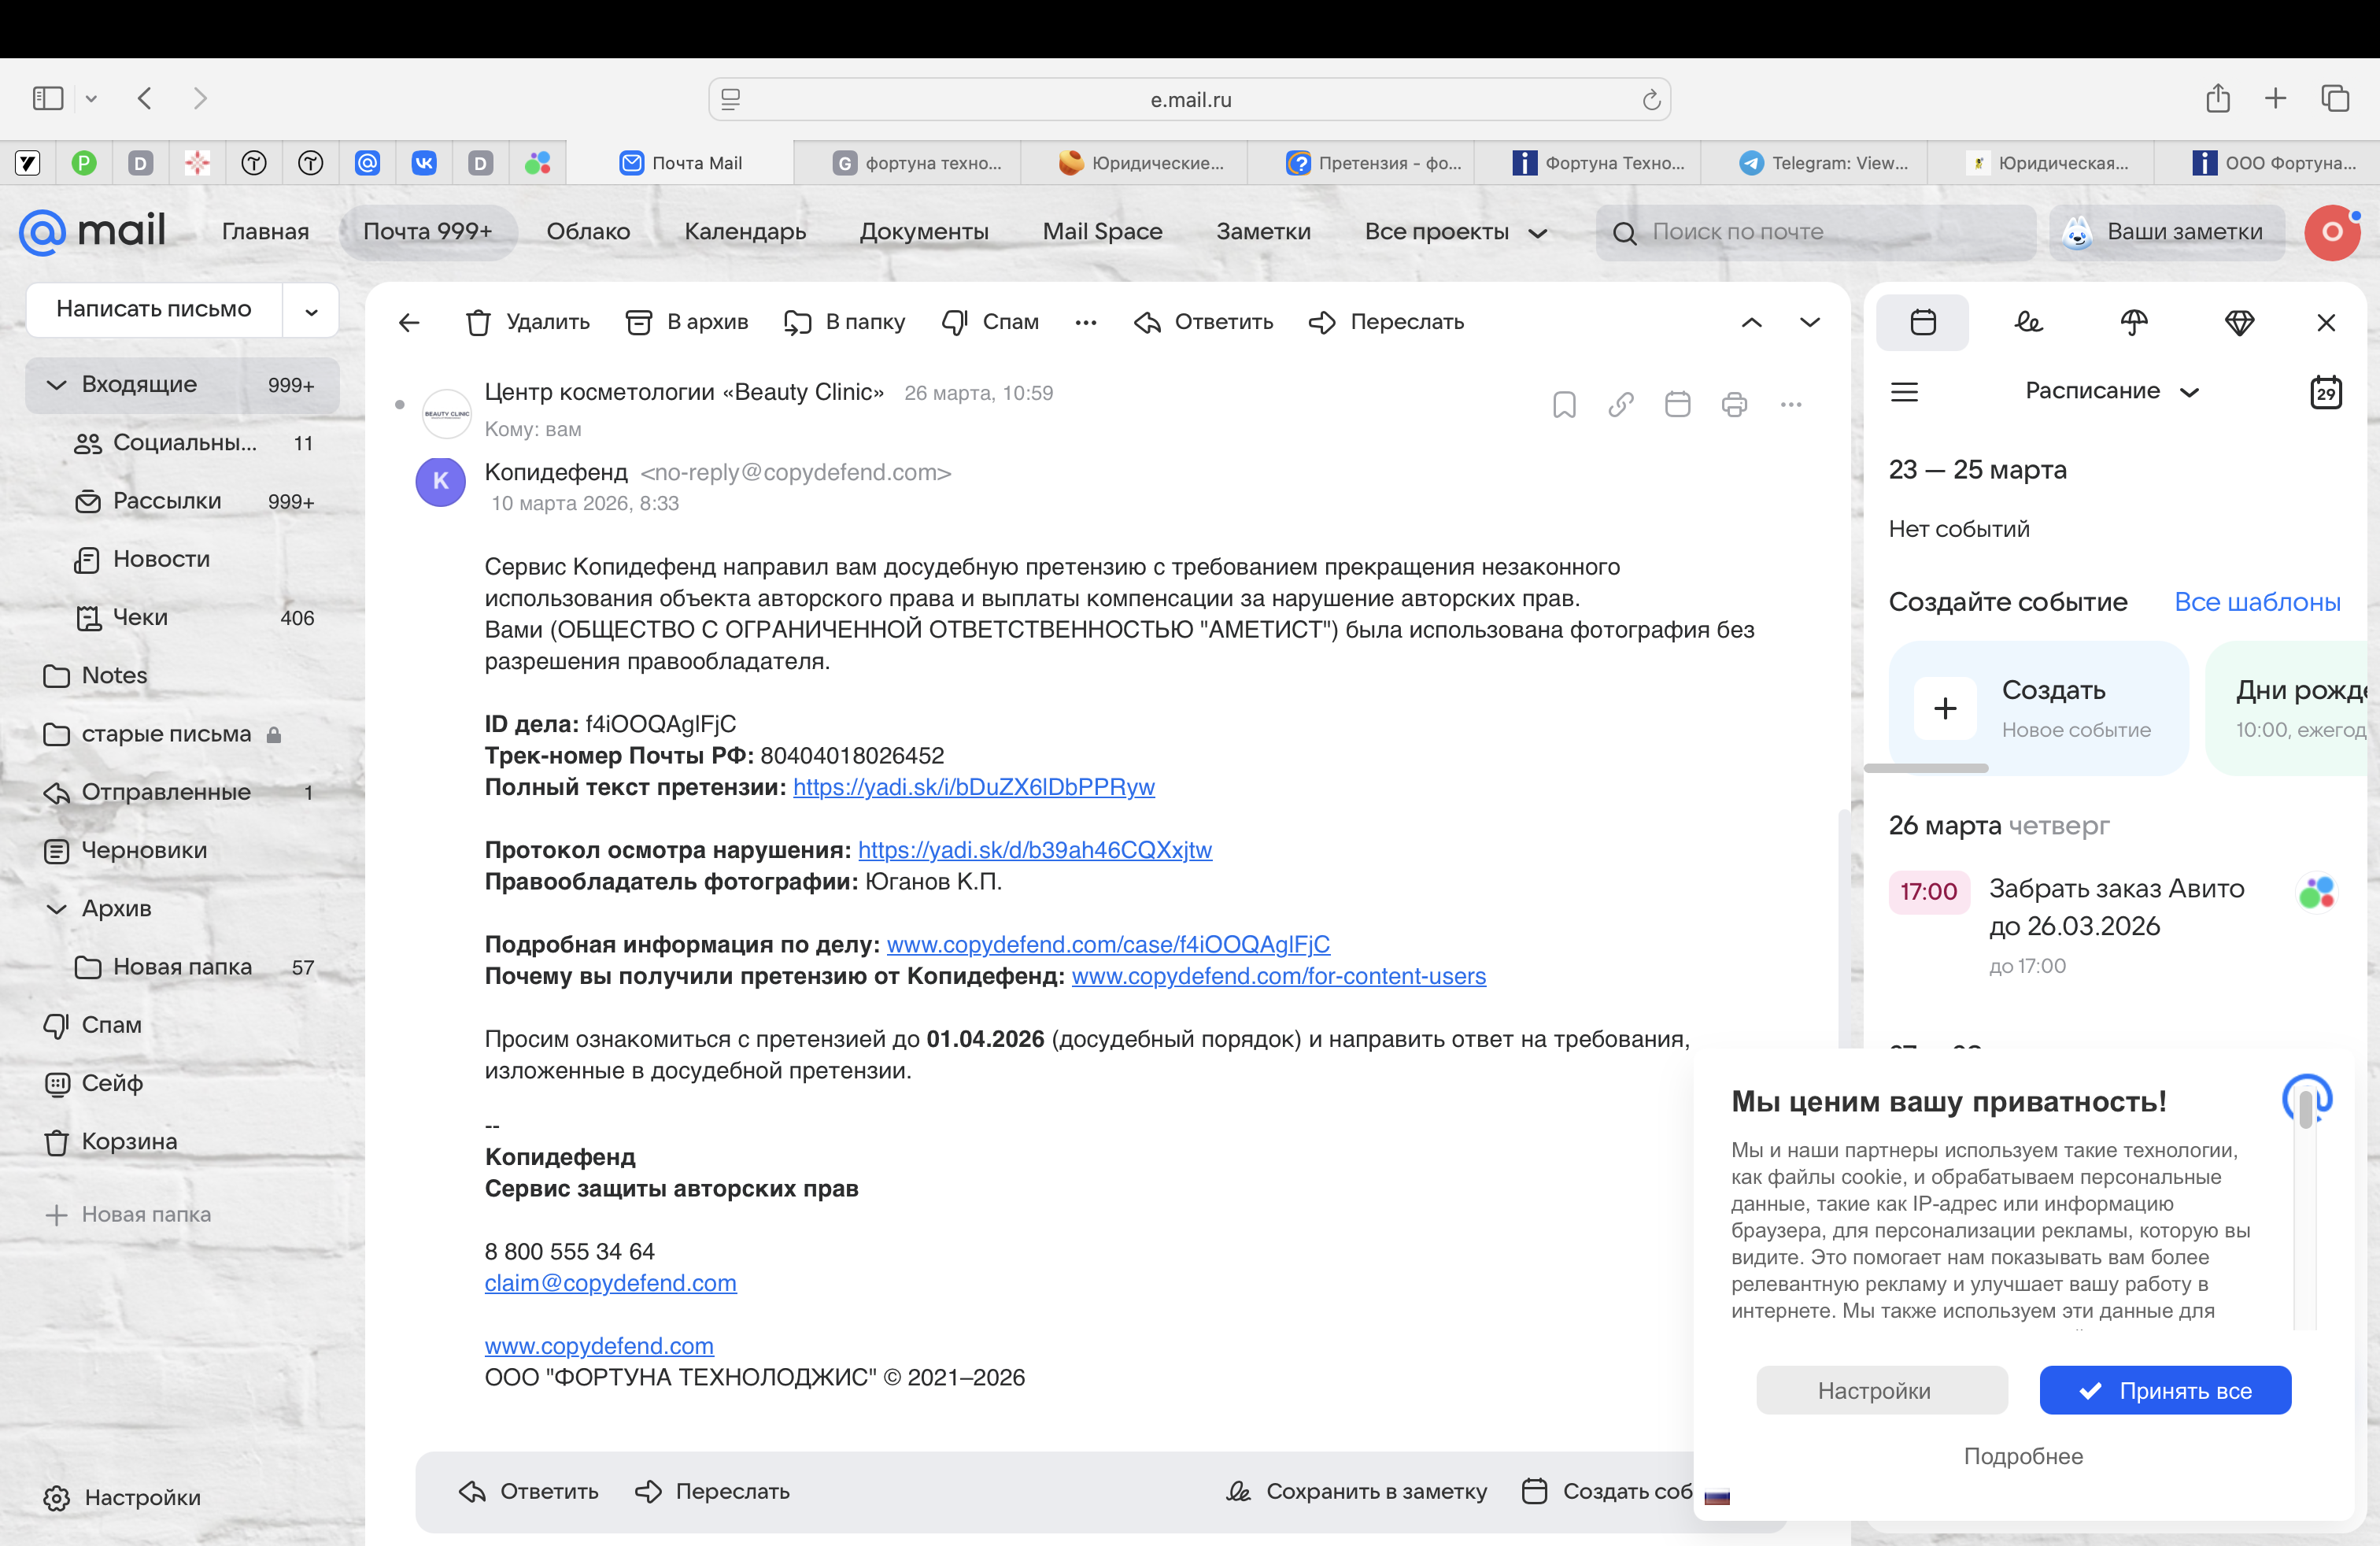Open the Чеки folder
Viewport: 2380px width, 1546px height.
point(183,617)
